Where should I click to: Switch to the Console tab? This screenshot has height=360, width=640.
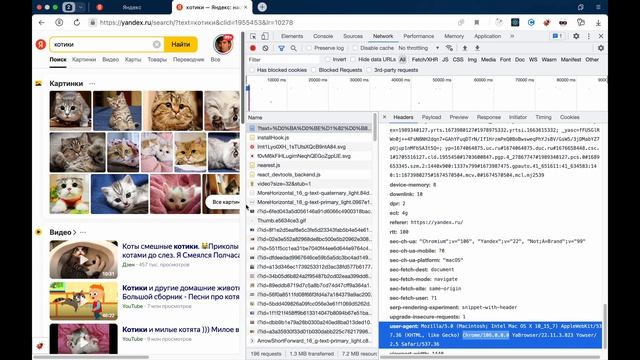pos(323,36)
